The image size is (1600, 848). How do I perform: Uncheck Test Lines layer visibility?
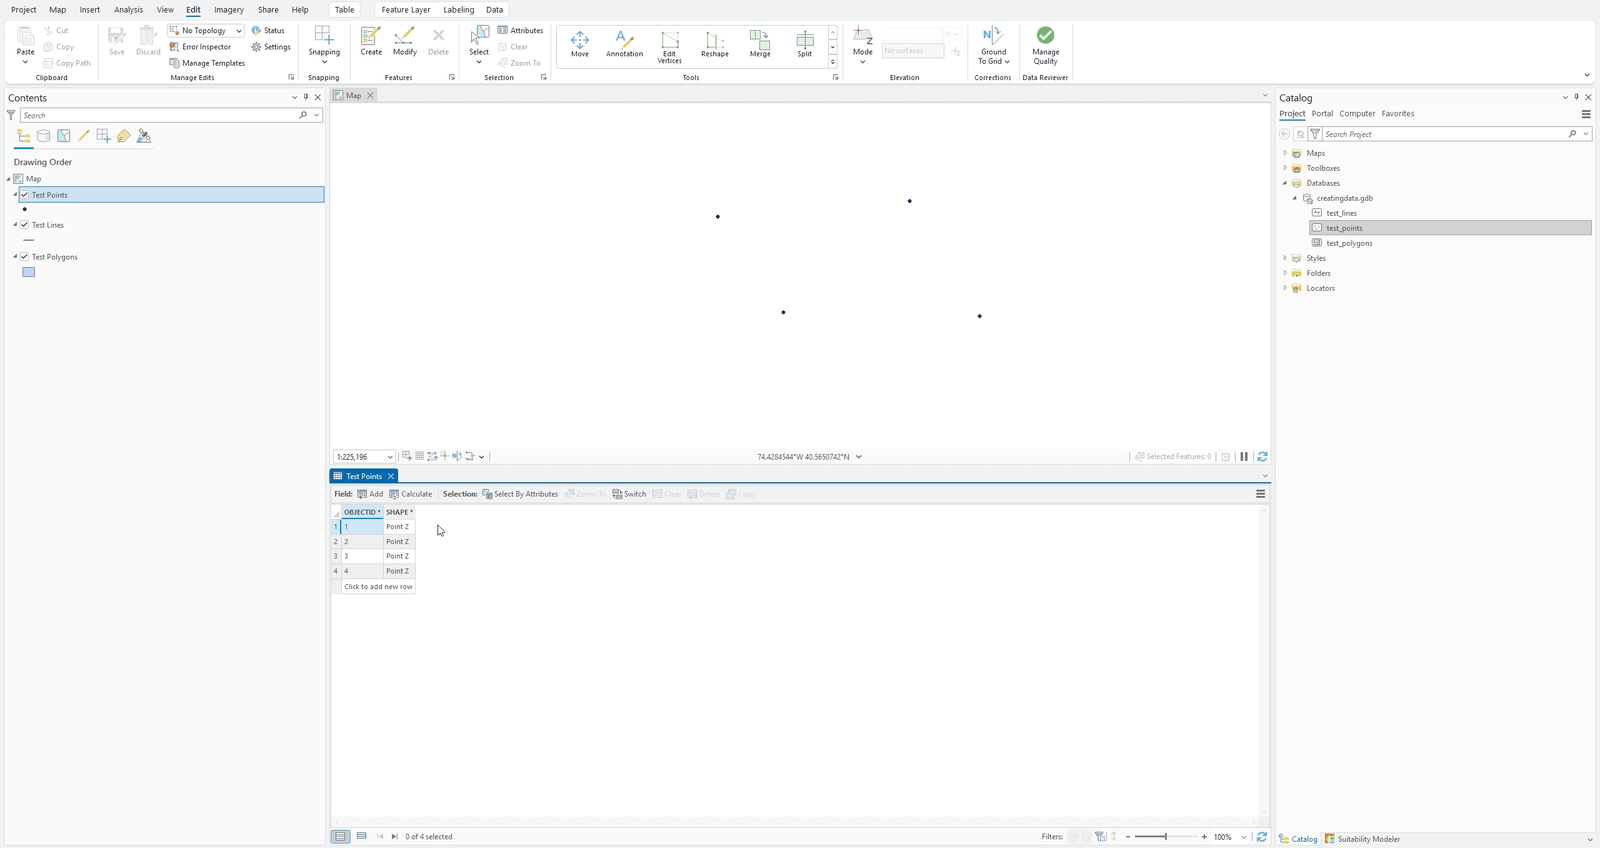point(25,225)
